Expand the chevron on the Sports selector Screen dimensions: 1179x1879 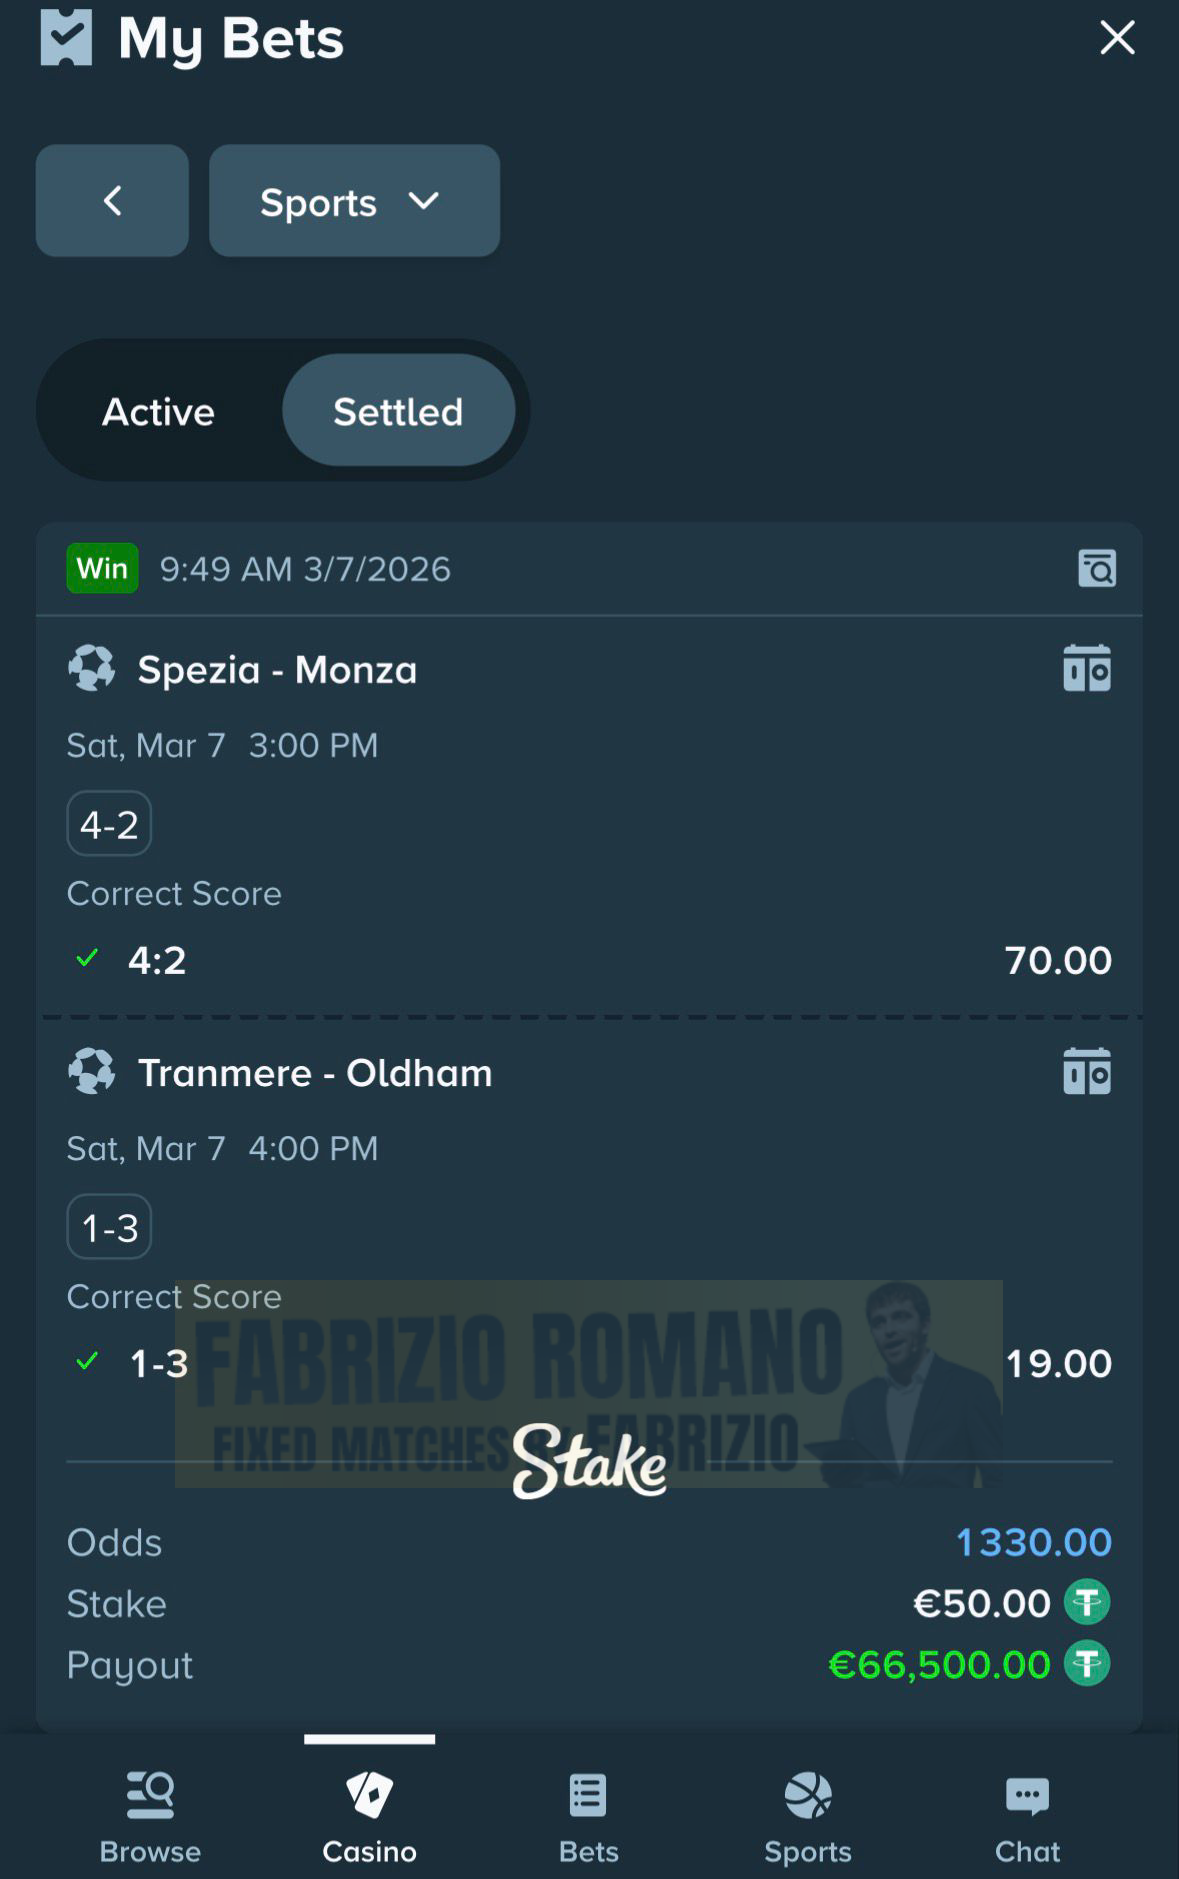[x=424, y=200]
